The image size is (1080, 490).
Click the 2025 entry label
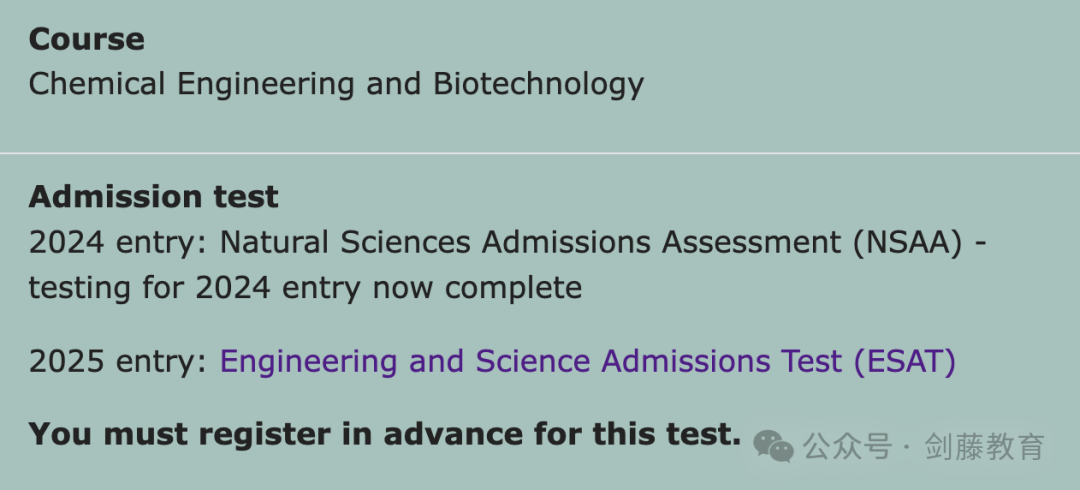click(x=118, y=363)
